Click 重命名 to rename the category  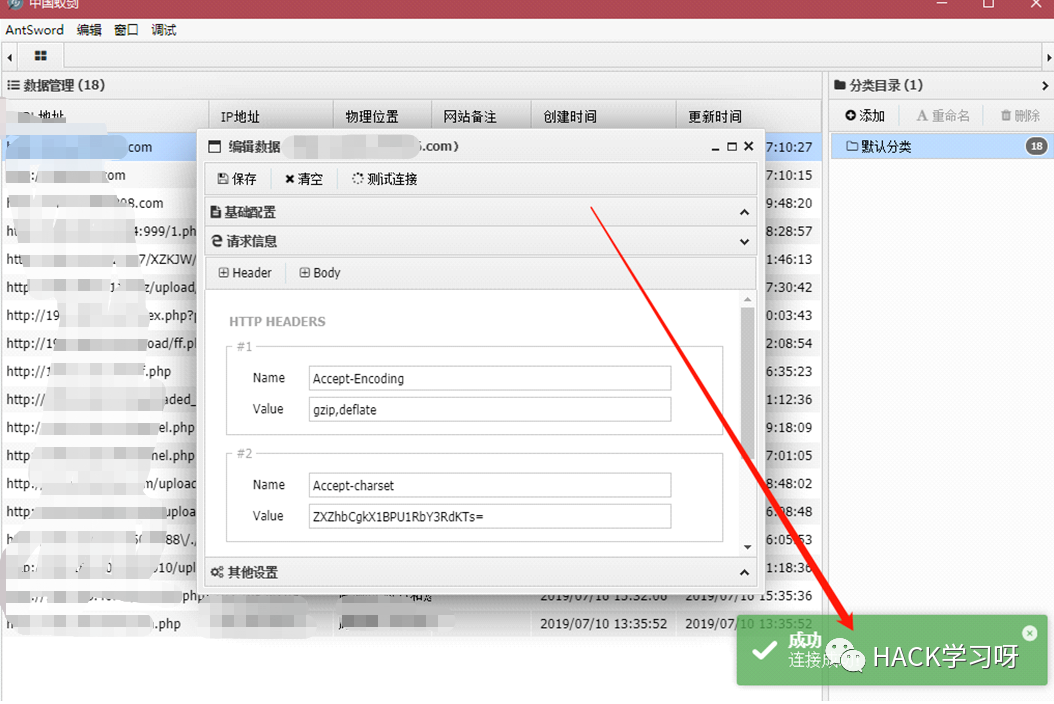[943, 116]
